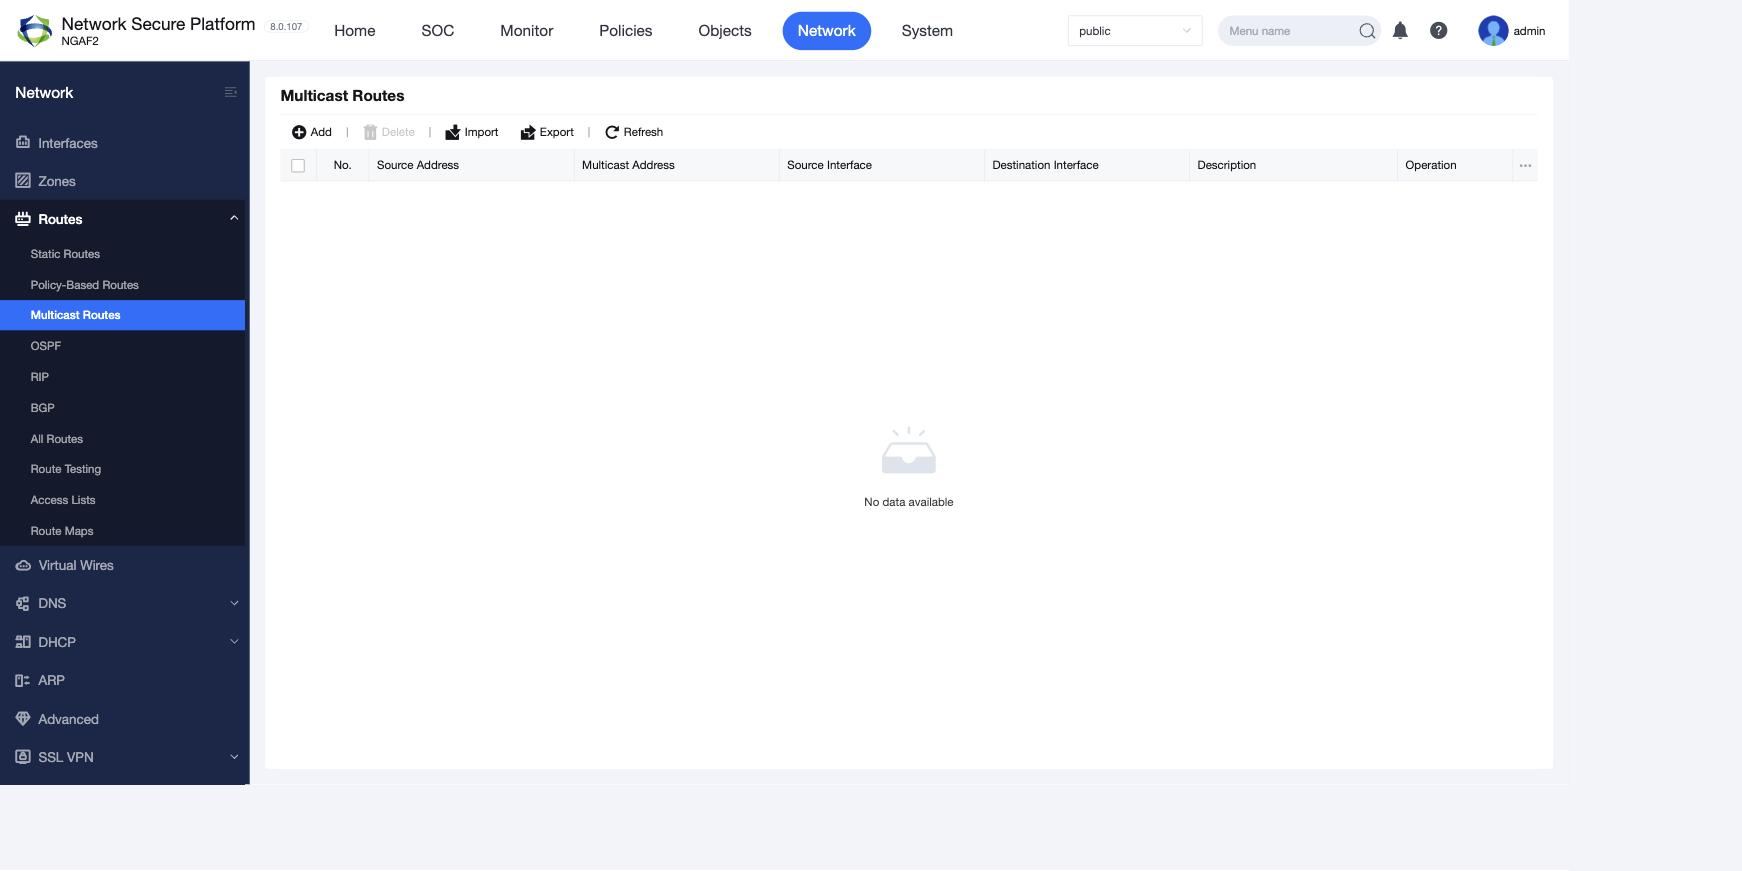Add a new multicast route
The image size is (1742, 871).
(311, 132)
